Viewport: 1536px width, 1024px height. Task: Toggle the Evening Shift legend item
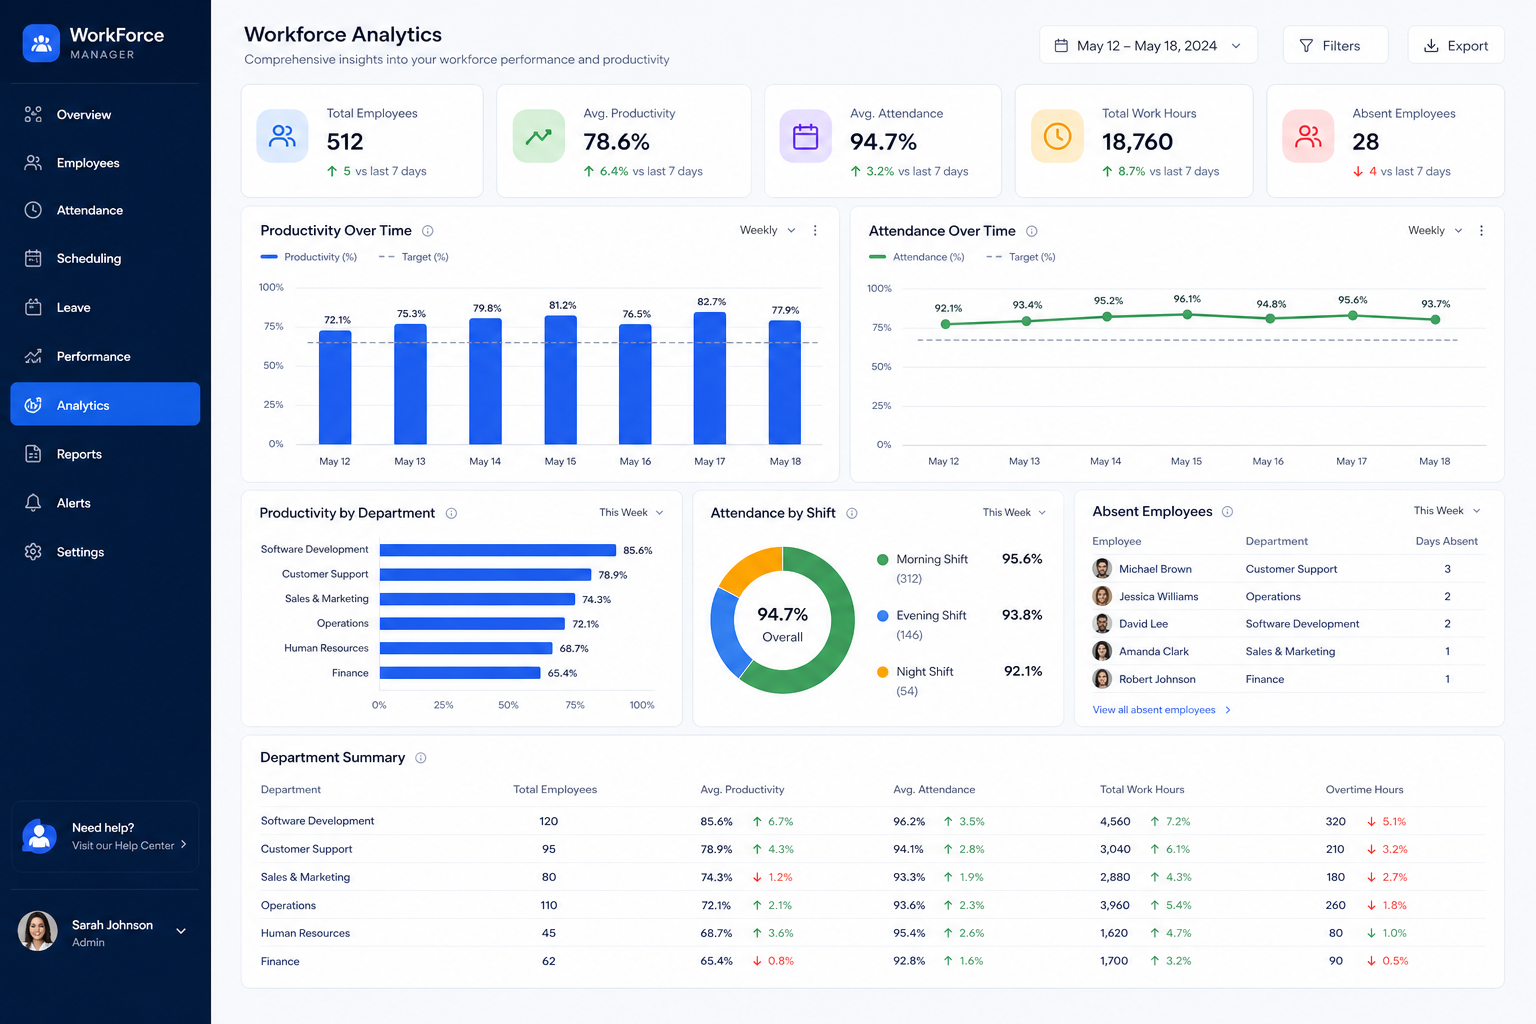click(x=922, y=624)
